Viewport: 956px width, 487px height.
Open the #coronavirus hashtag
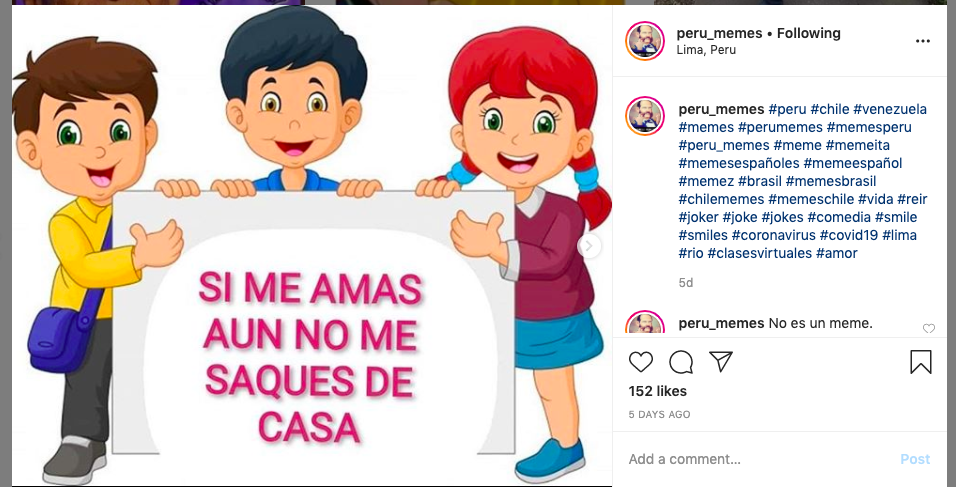coord(772,235)
